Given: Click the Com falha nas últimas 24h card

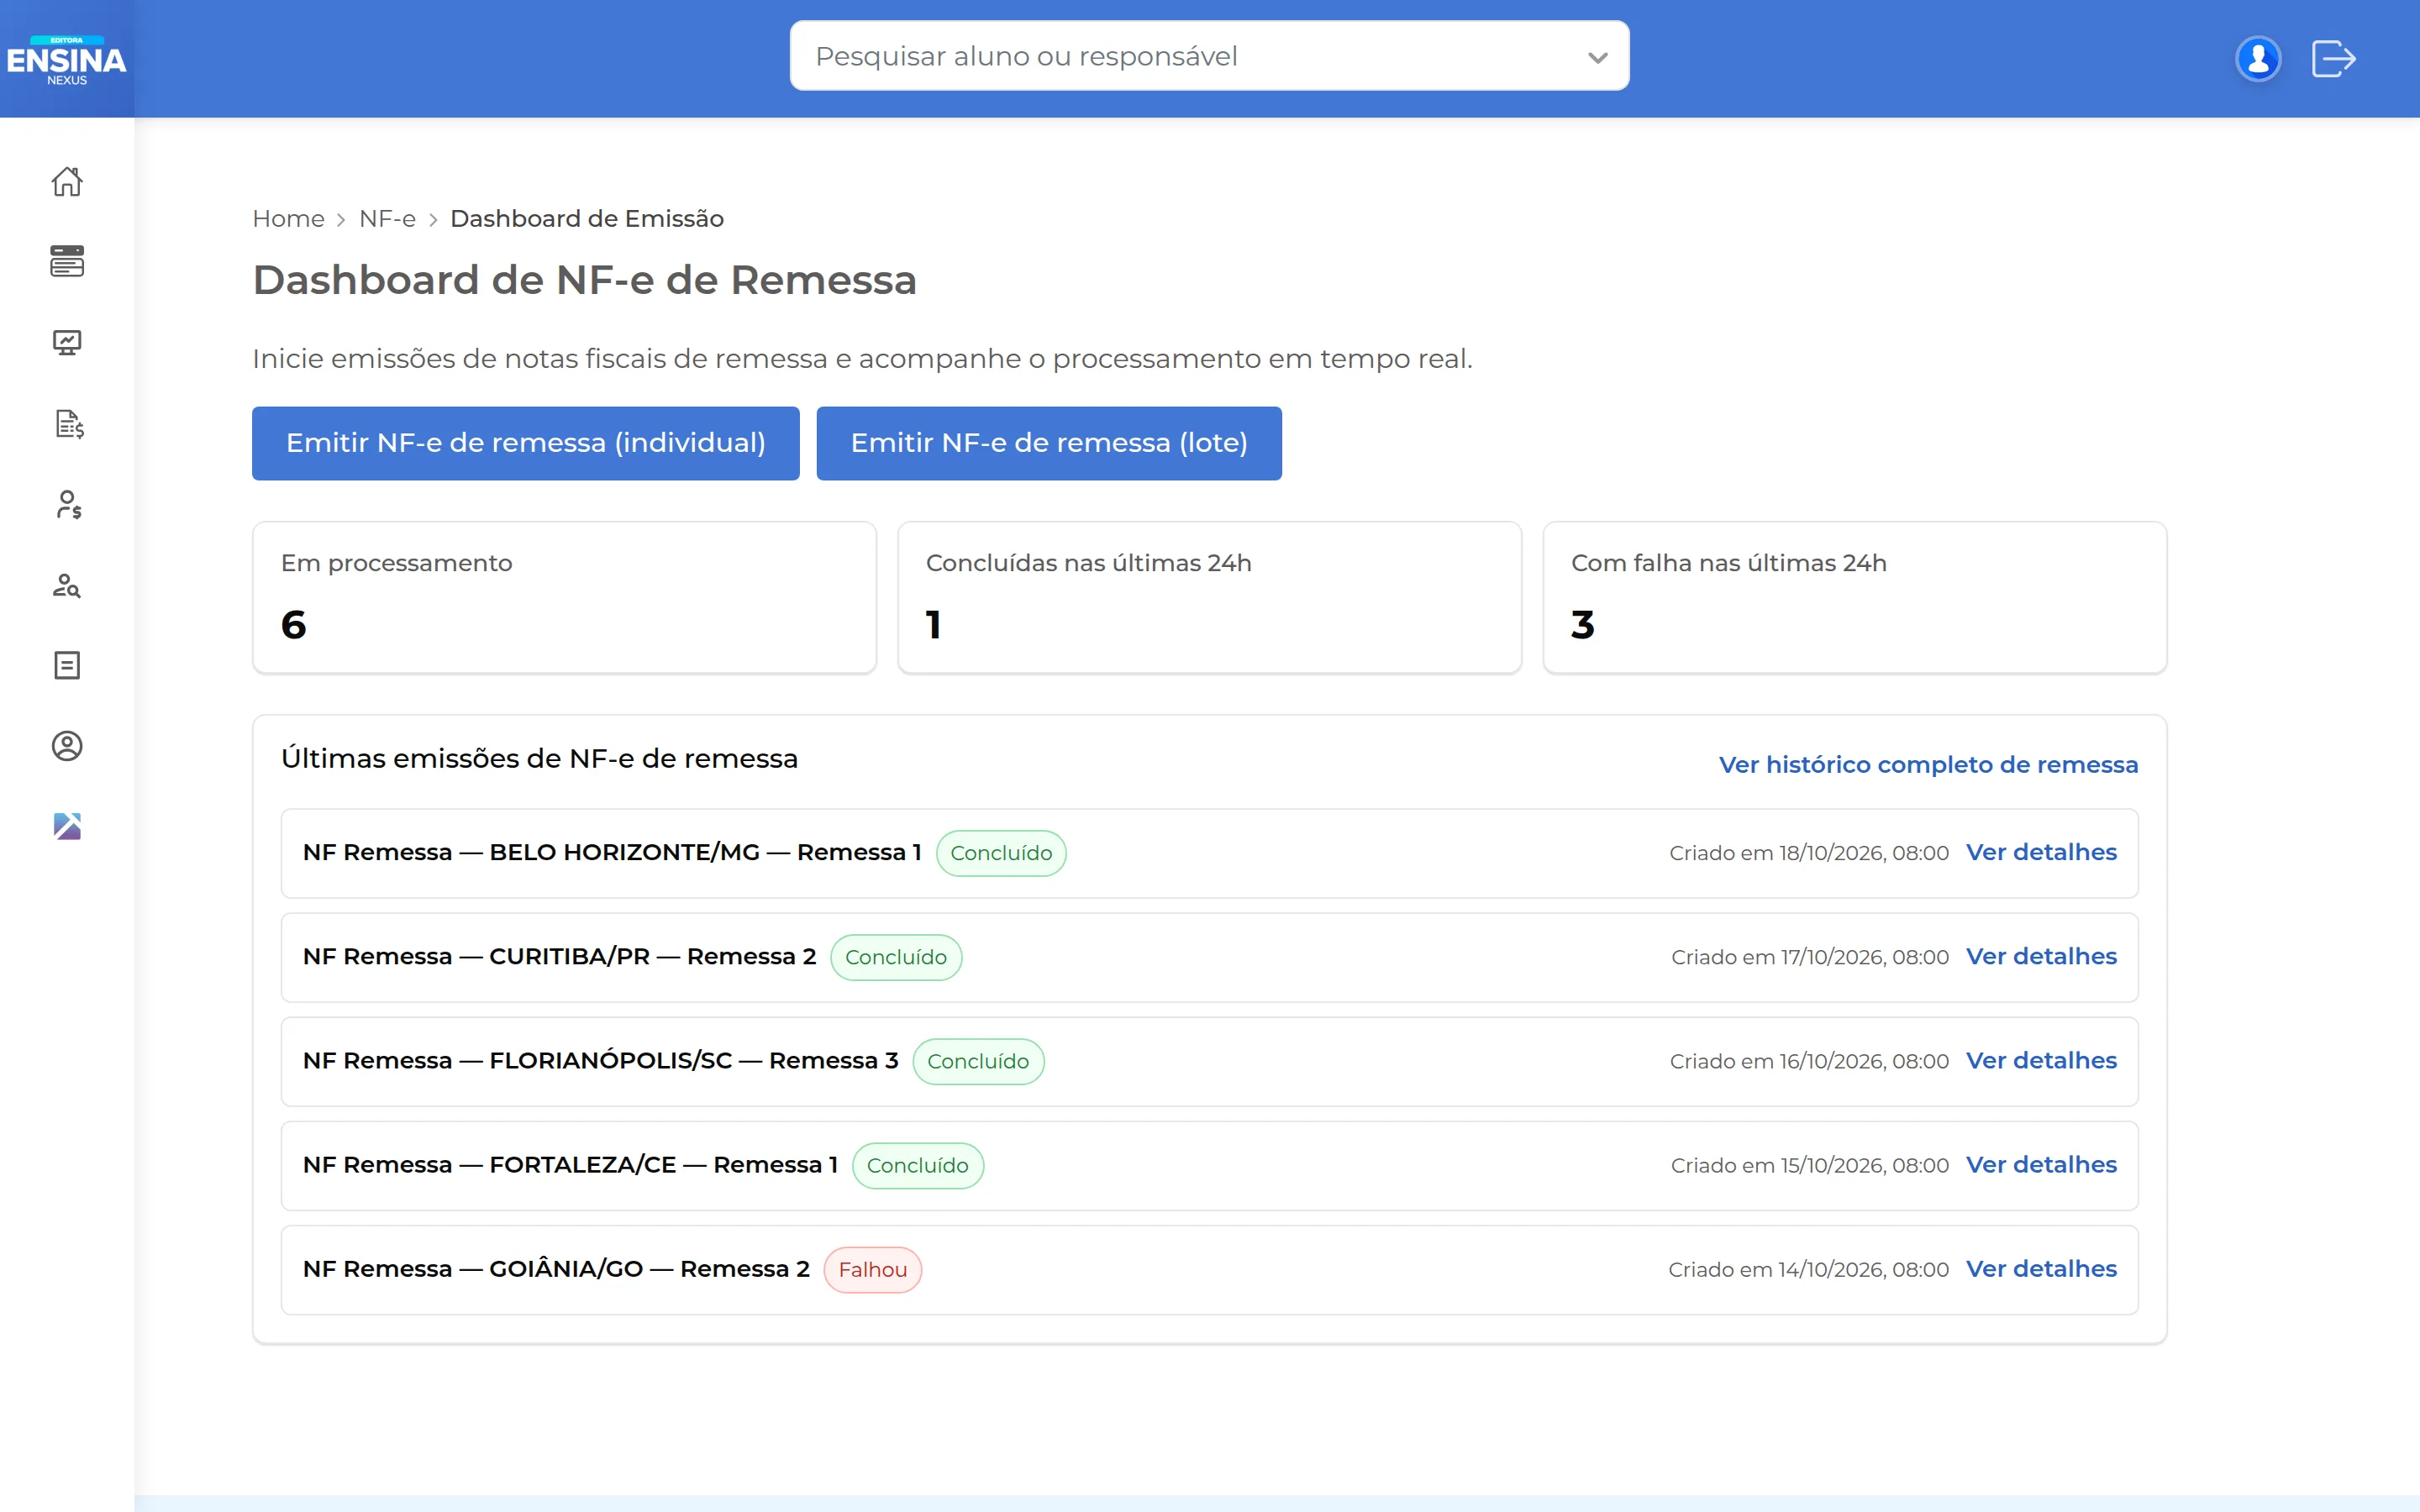Looking at the screenshot, I should (x=1854, y=597).
